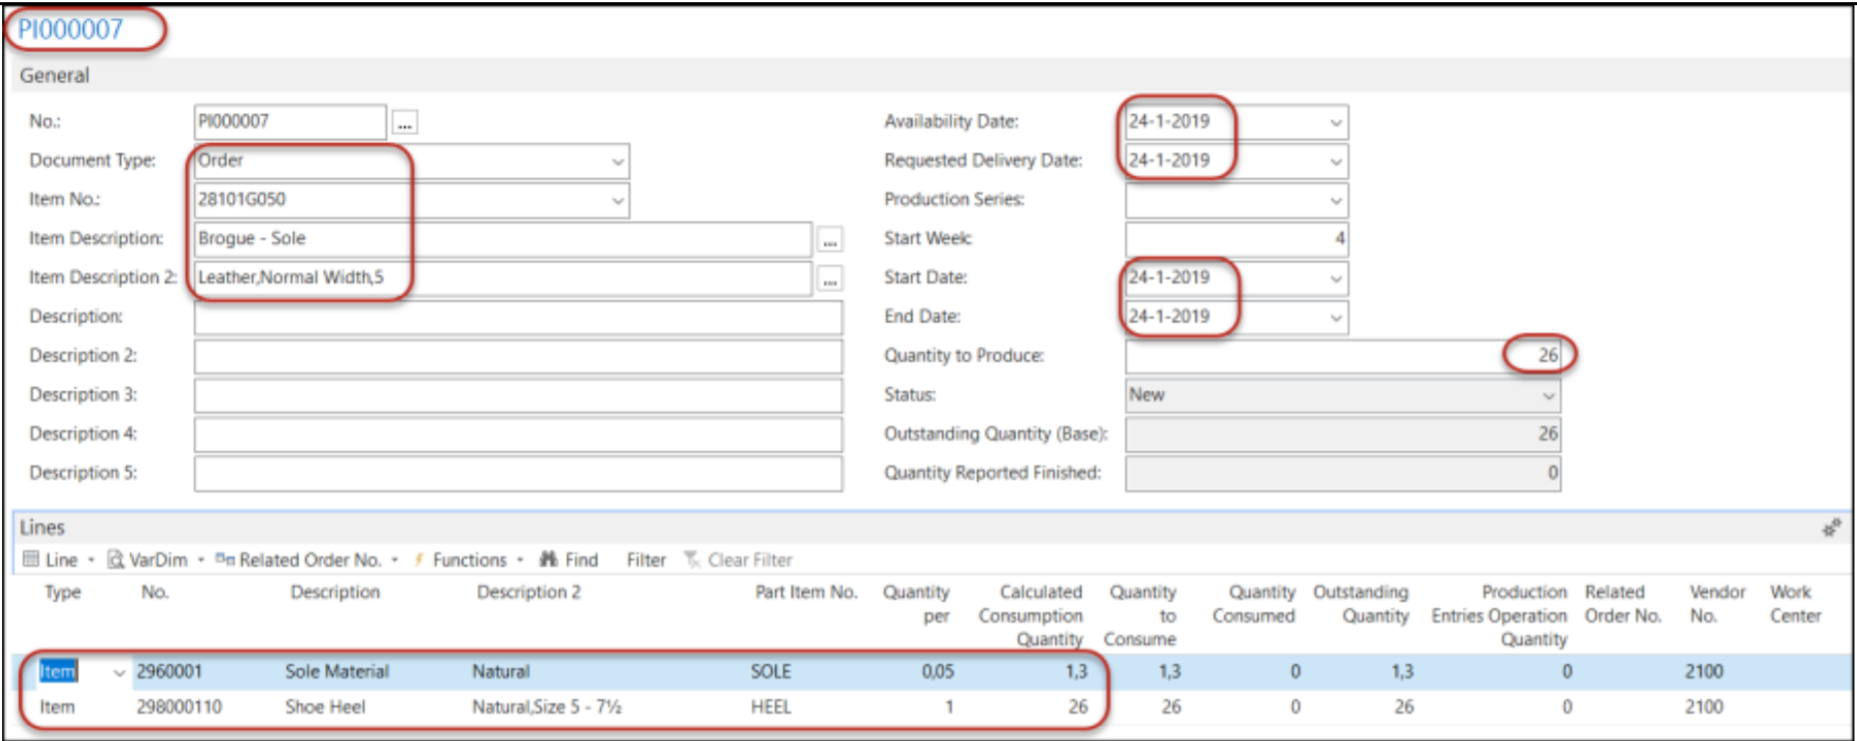The width and height of the screenshot is (1857, 741).
Task: Click Item type cell on Shoe Heel row
Action: point(57,707)
